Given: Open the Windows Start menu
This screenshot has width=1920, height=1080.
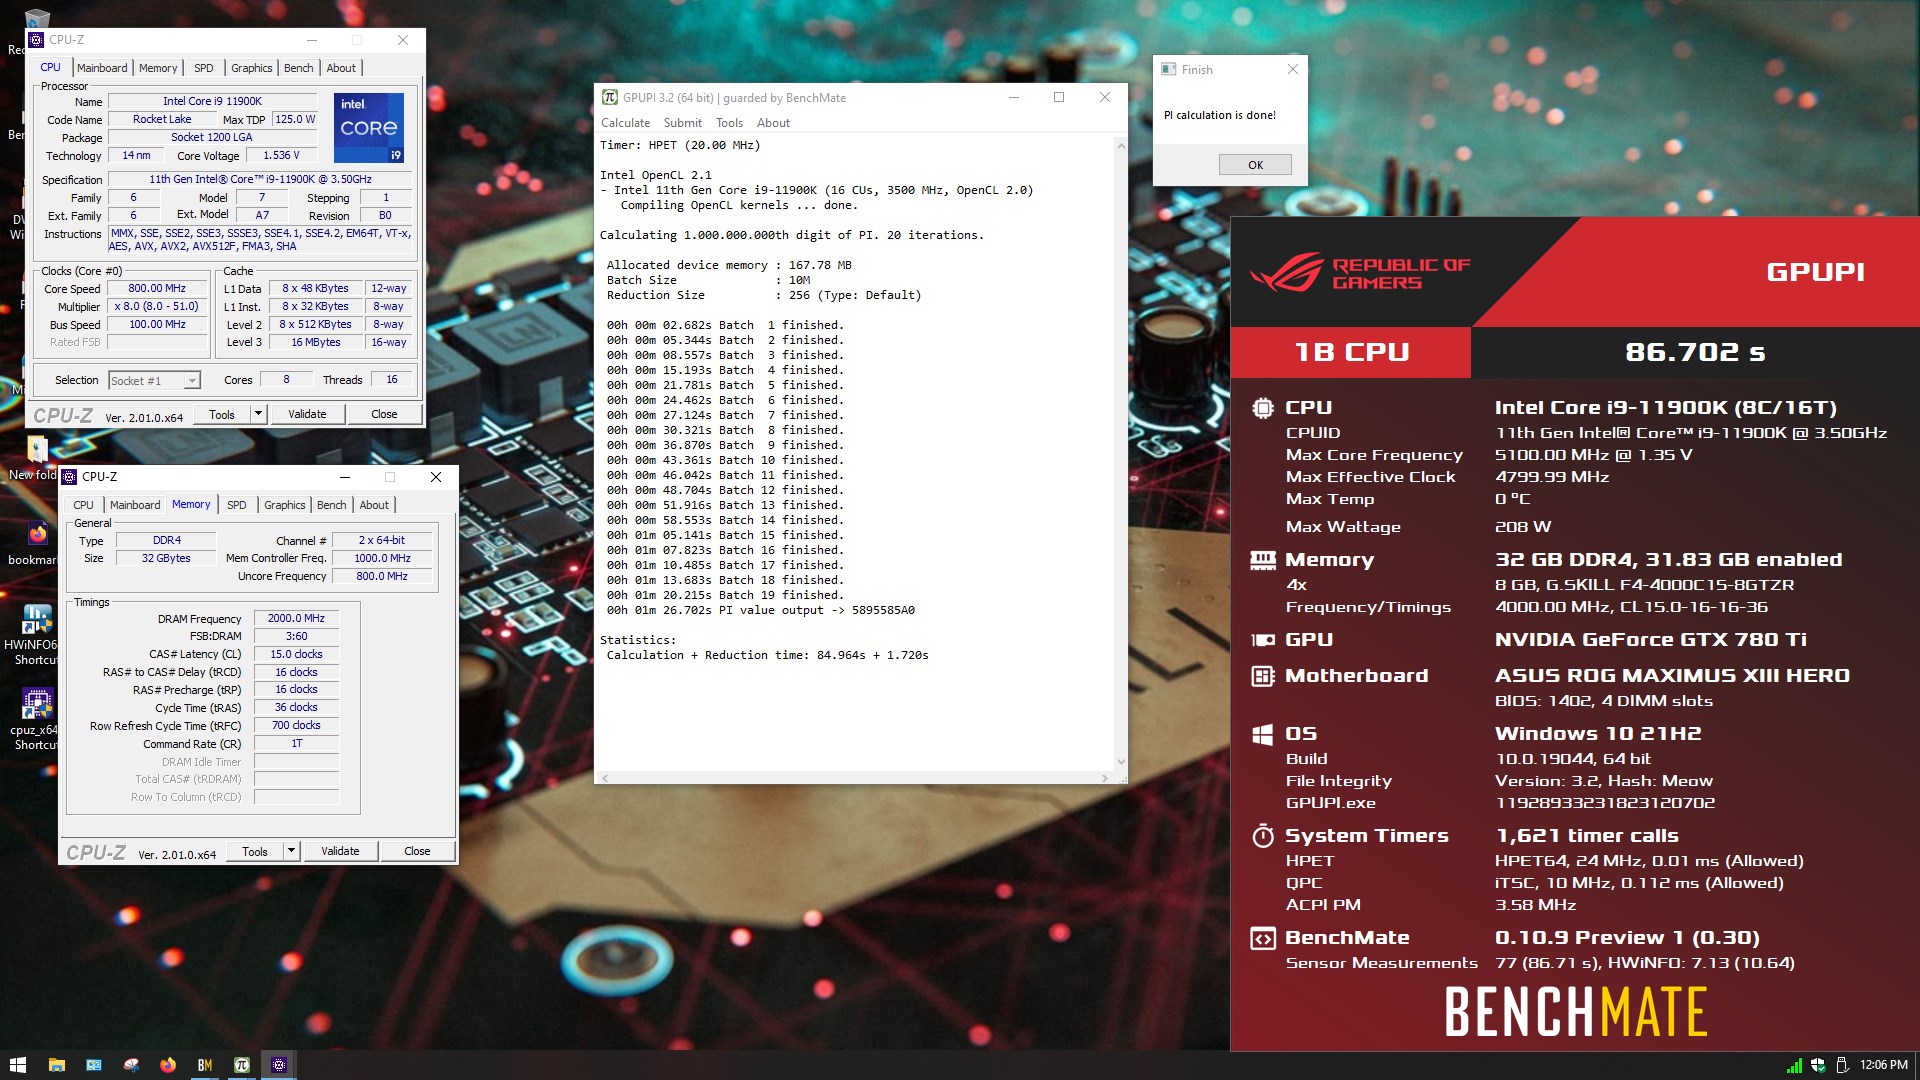Looking at the screenshot, I should 17,1065.
